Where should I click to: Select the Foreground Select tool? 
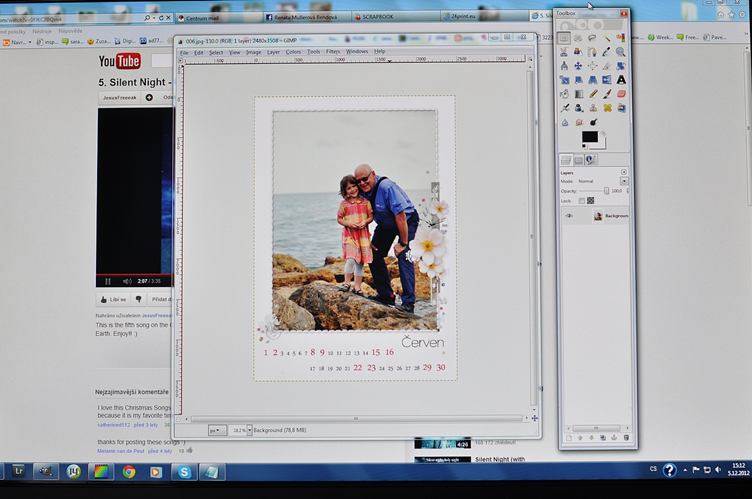pyautogui.click(x=578, y=51)
